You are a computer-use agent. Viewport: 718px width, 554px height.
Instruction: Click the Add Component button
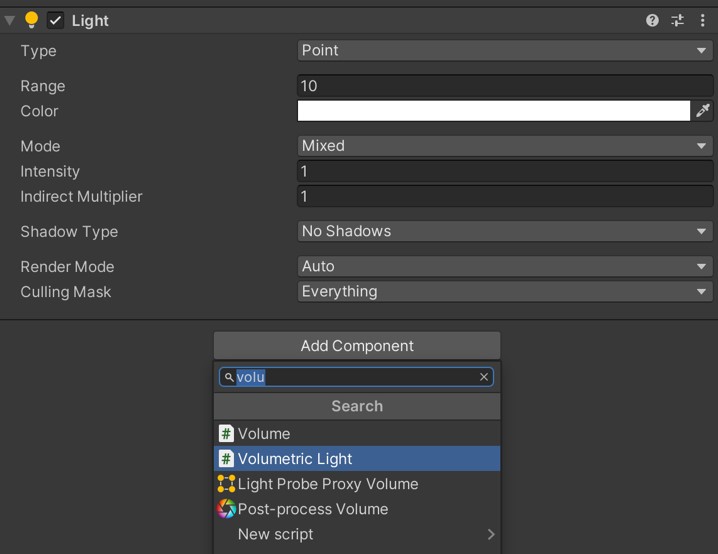click(x=357, y=346)
